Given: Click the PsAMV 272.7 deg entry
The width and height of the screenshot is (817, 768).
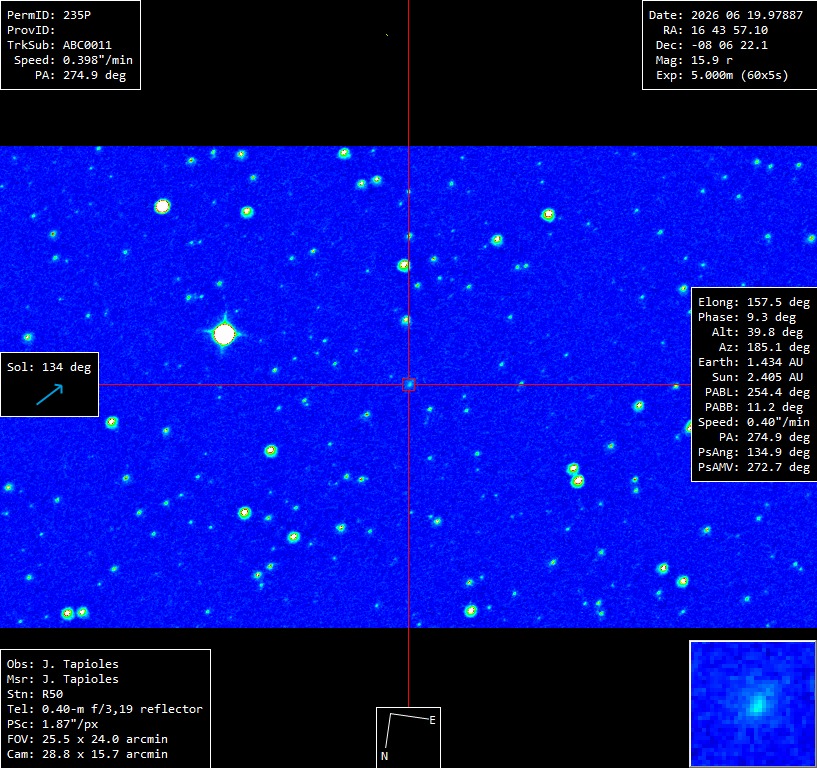Looking at the screenshot, I should (x=754, y=467).
